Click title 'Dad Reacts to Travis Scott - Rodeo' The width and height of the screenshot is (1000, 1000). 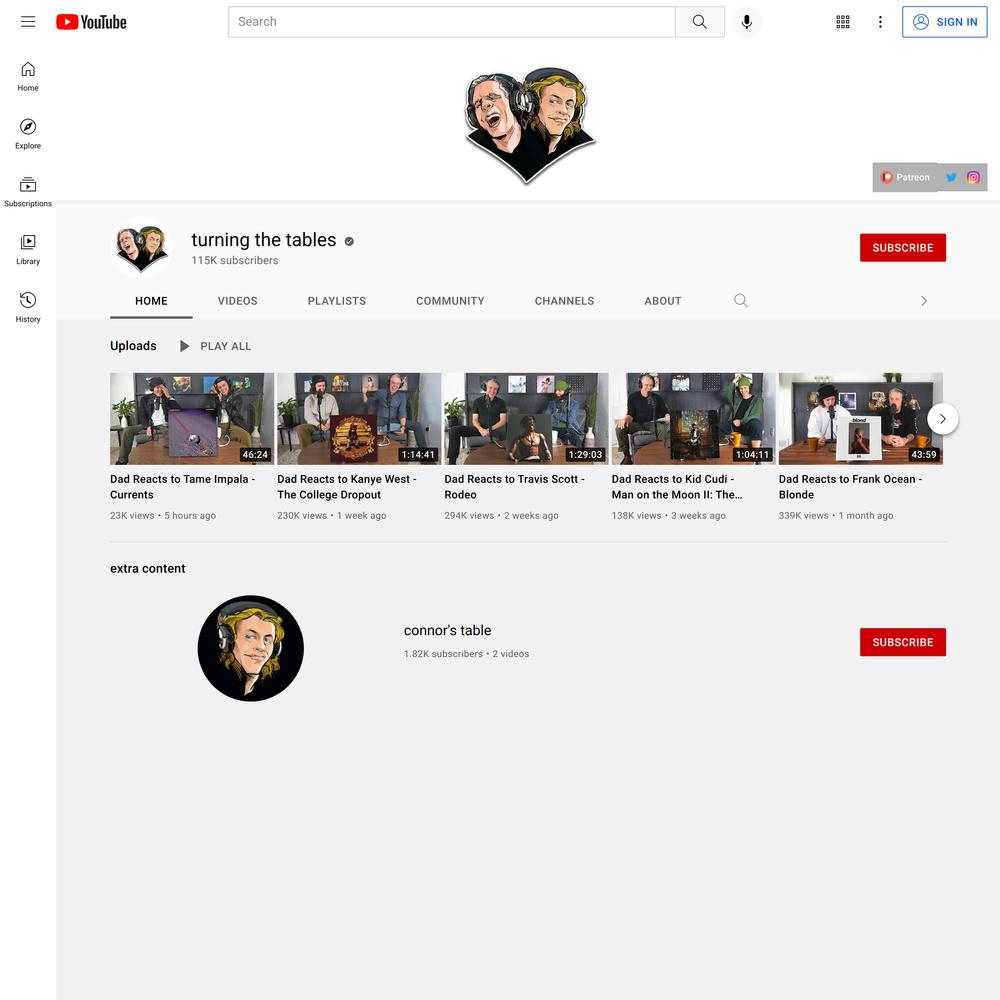click(515, 487)
